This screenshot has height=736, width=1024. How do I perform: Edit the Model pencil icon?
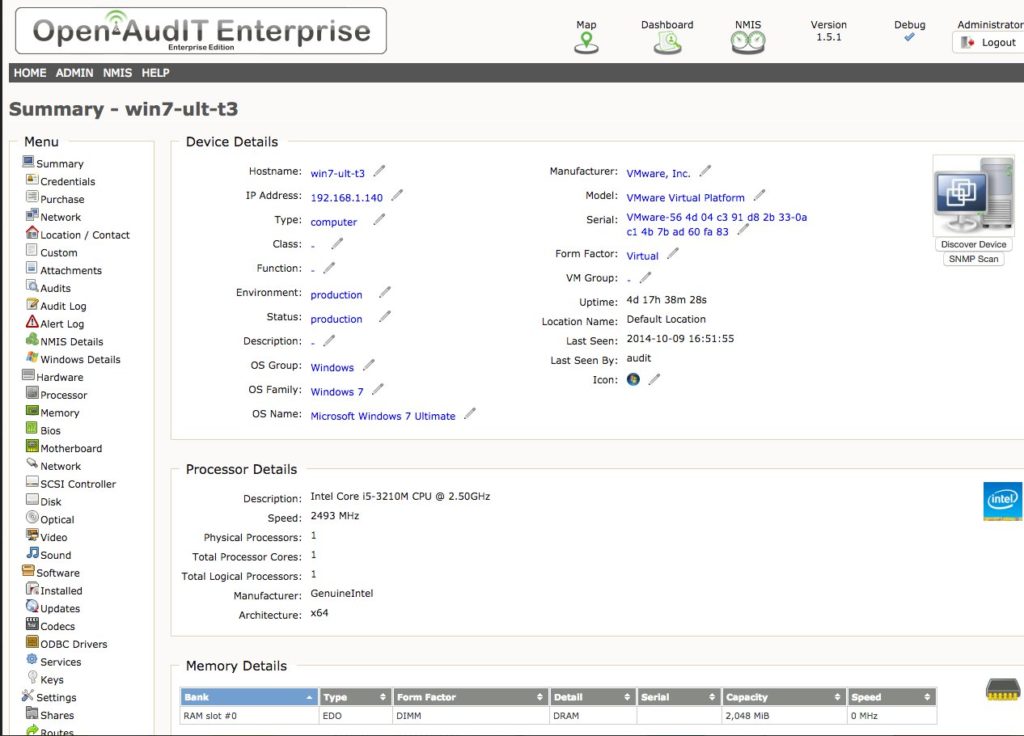point(759,195)
